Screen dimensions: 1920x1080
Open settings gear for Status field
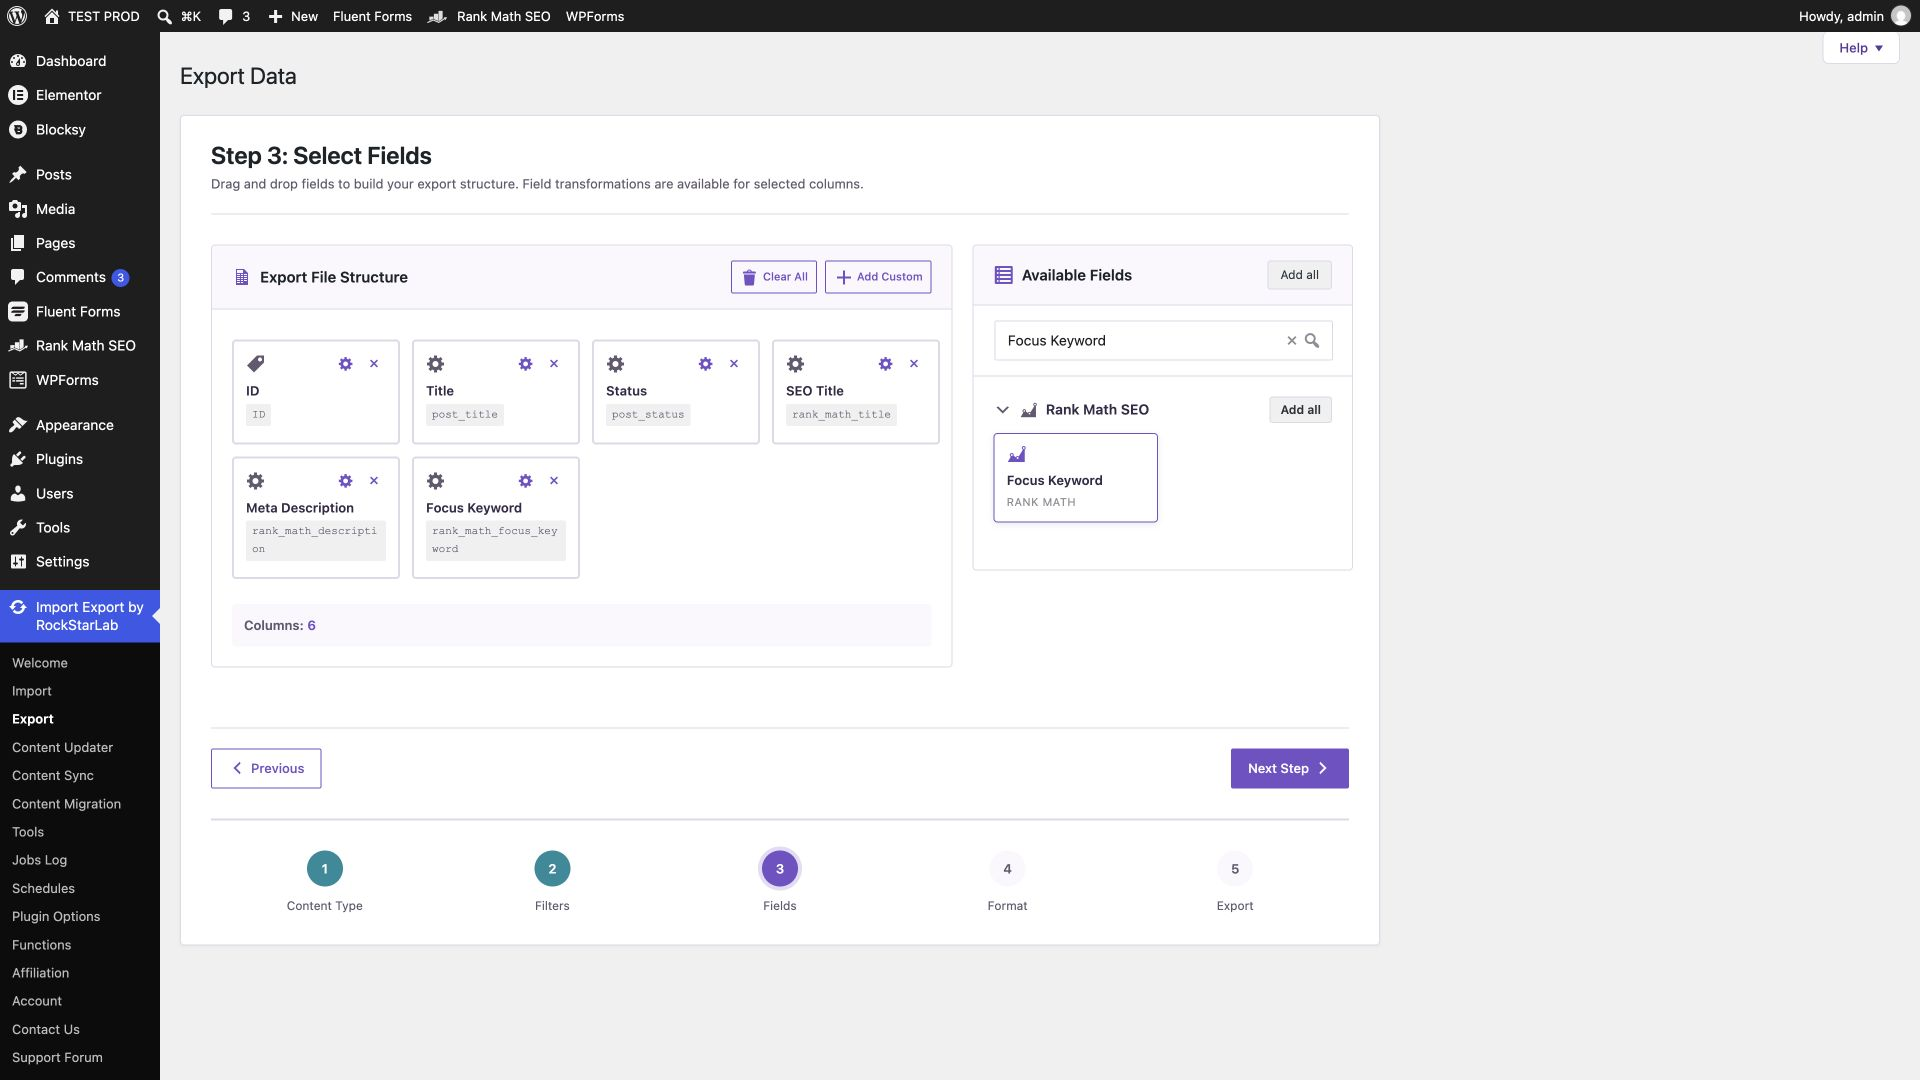pos(705,364)
